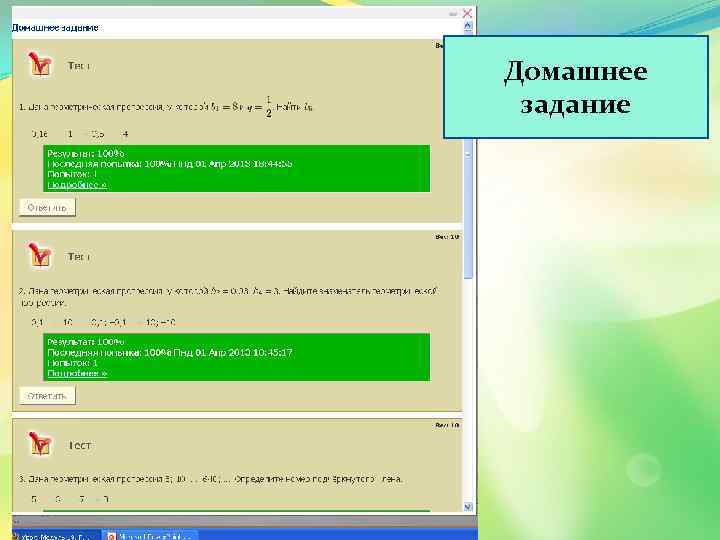Click the Ответить button under question 1
The height and width of the screenshot is (540, 720).
click(47, 208)
